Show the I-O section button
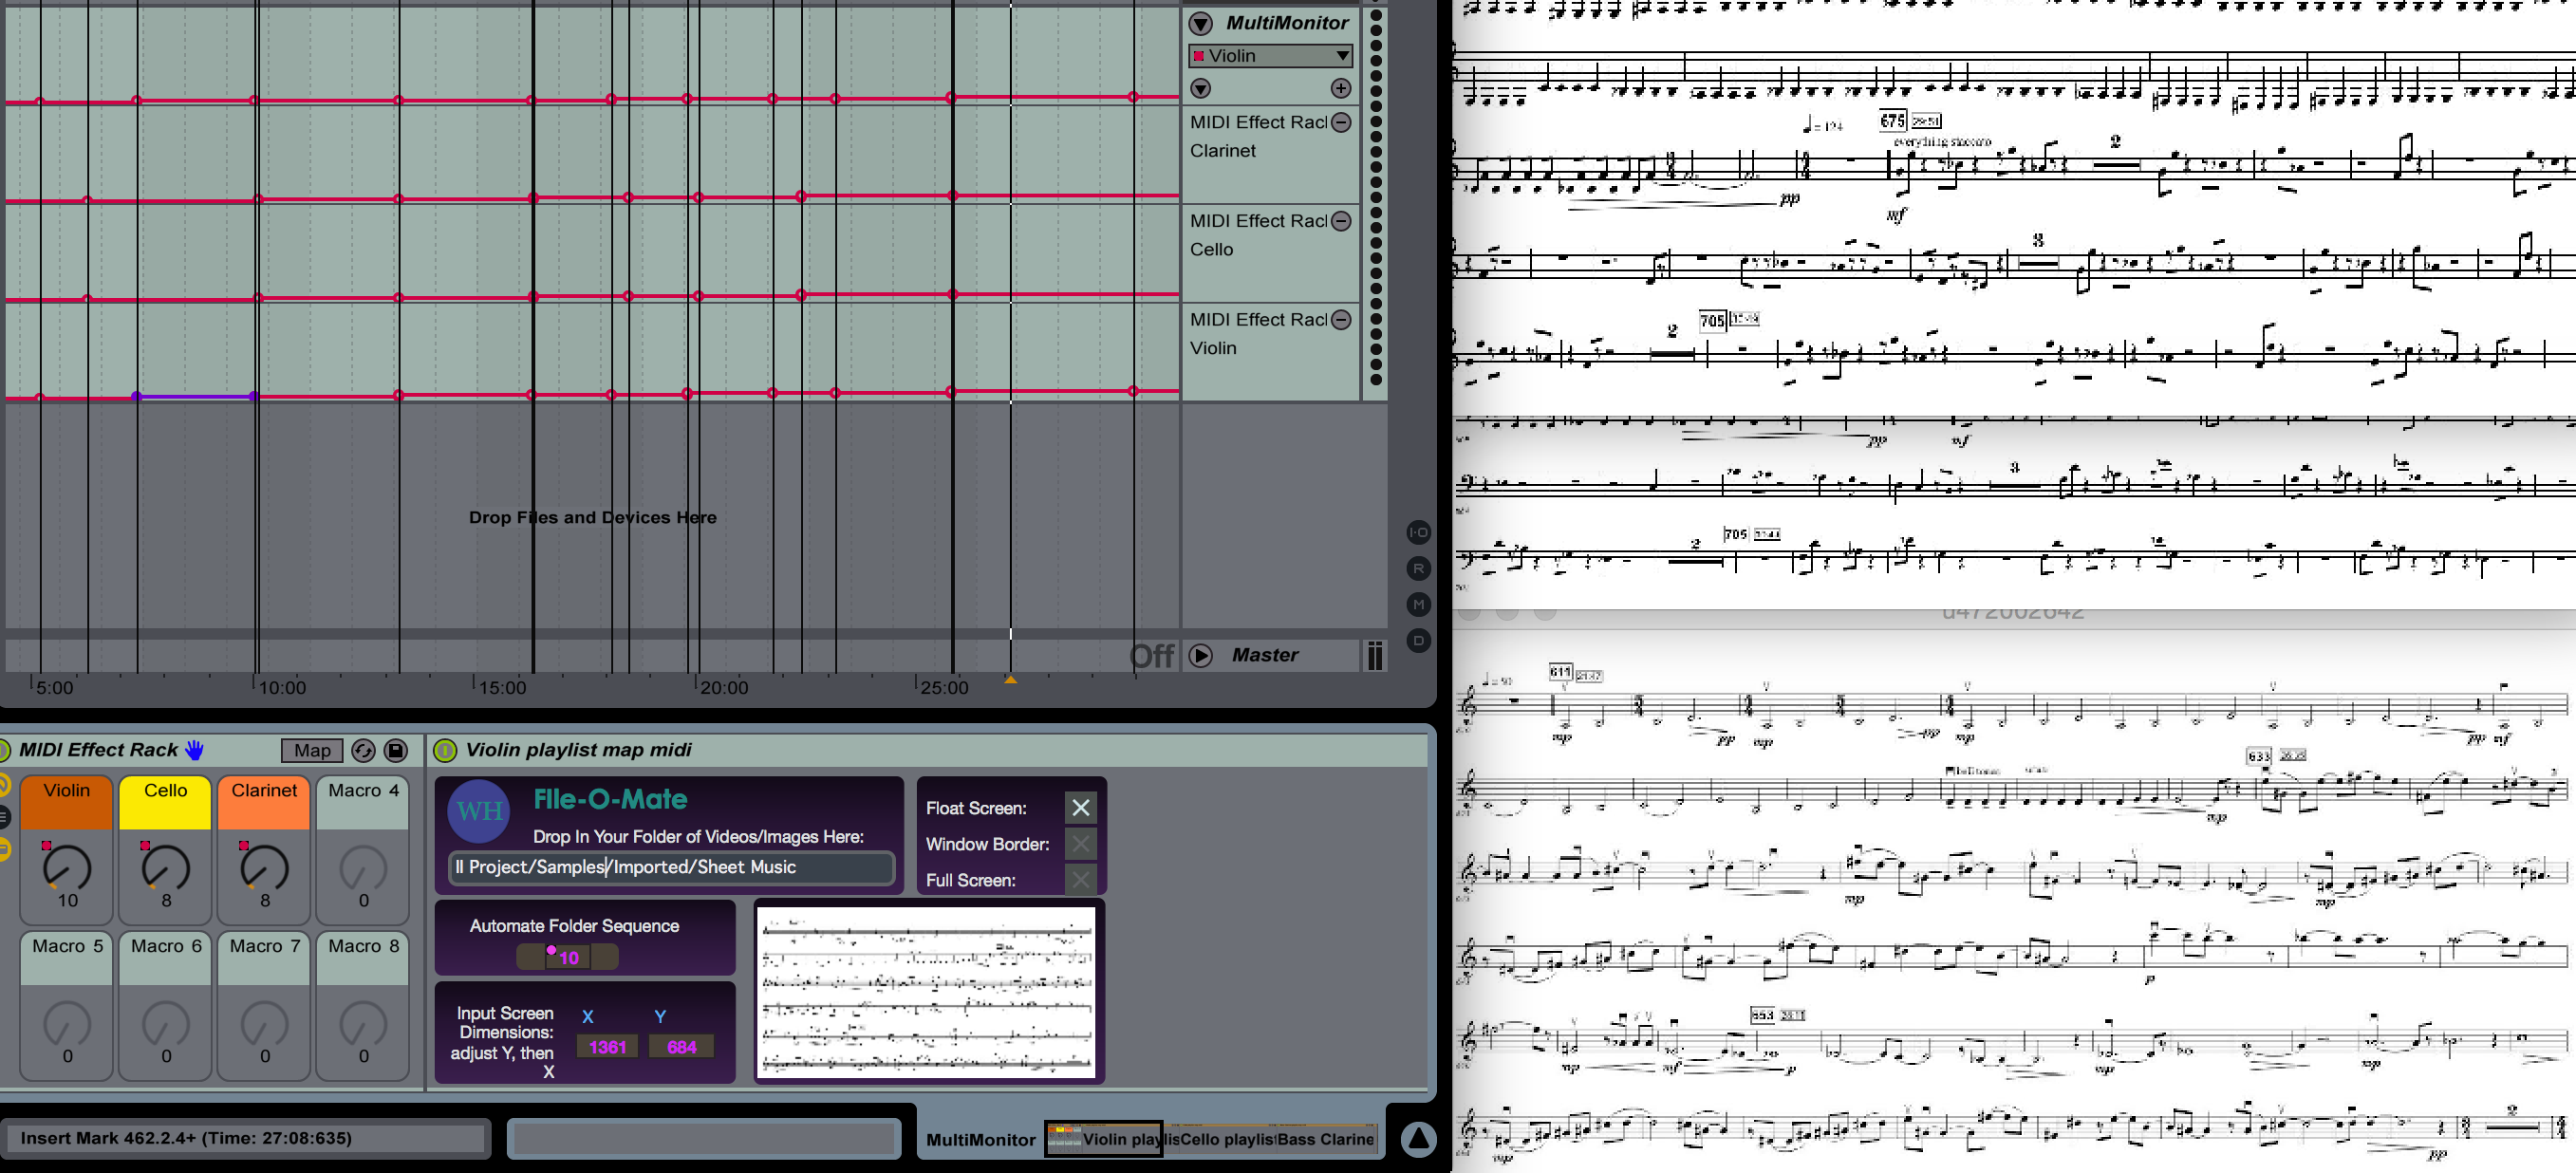This screenshot has height=1173, width=2576. (1418, 532)
